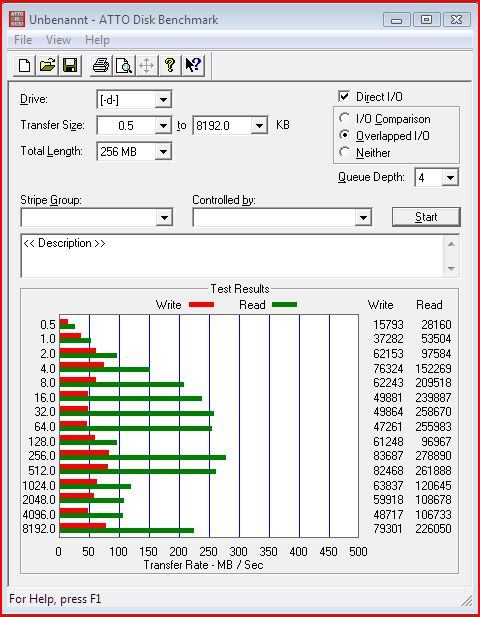Click the write value 76324
This screenshot has width=480, height=617.
click(388, 369)
